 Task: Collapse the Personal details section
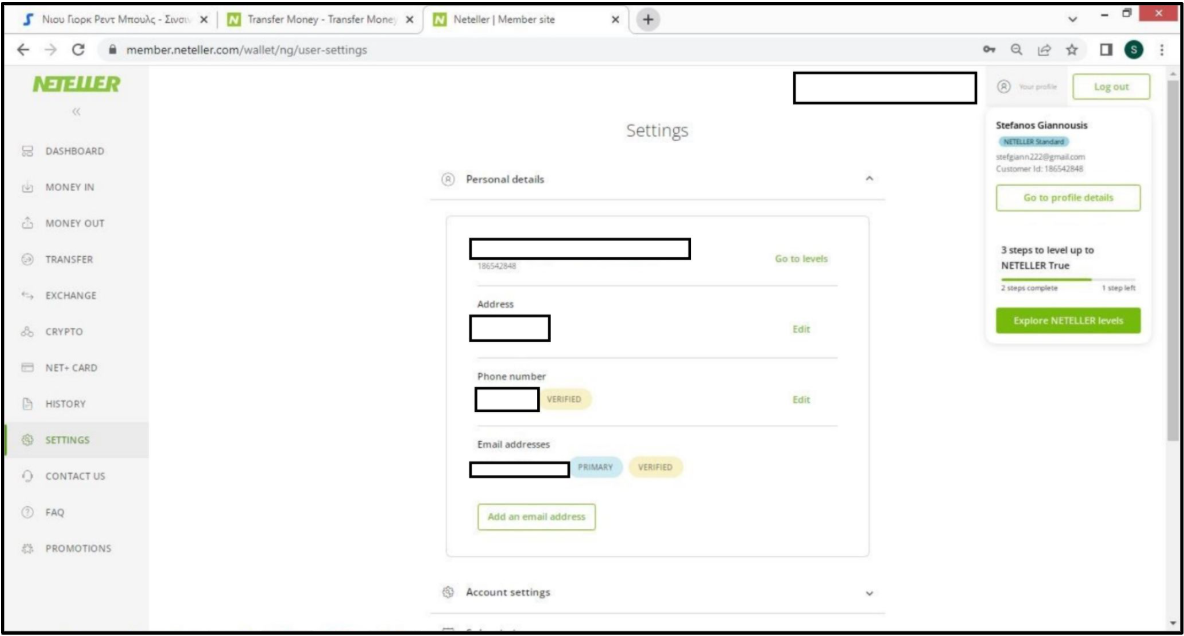click(x=869, y=180)
